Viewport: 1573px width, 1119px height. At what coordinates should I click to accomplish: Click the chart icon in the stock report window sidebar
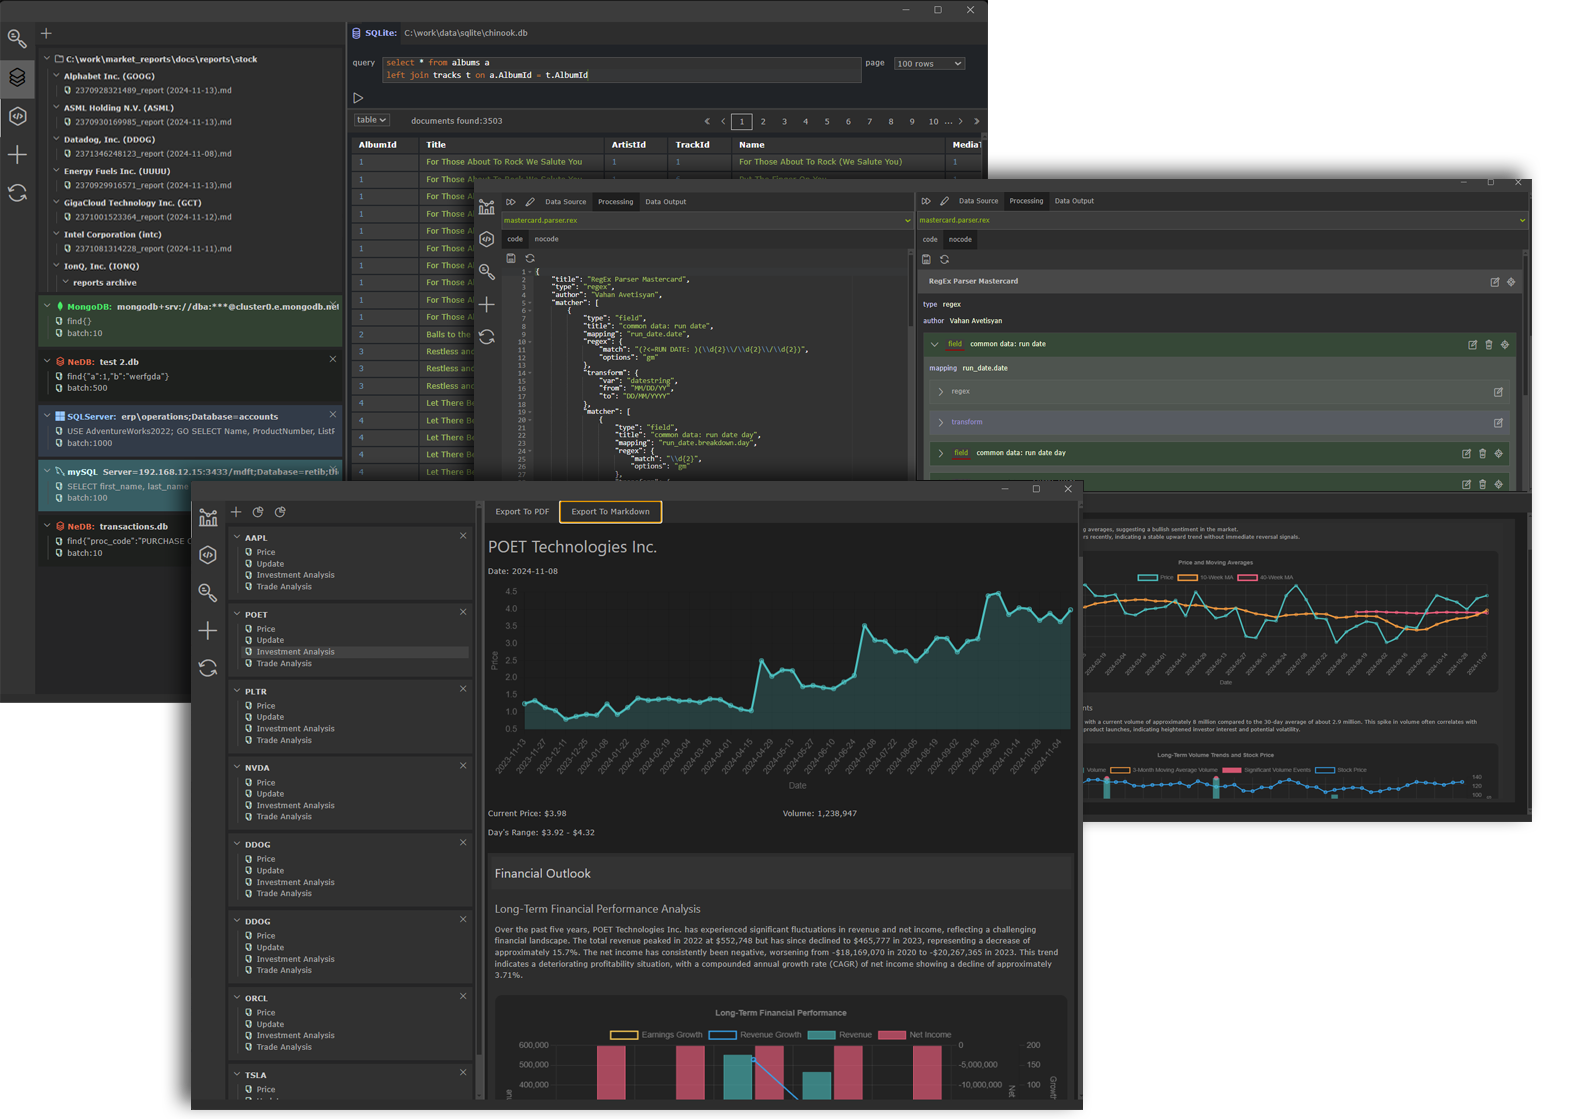208,517
